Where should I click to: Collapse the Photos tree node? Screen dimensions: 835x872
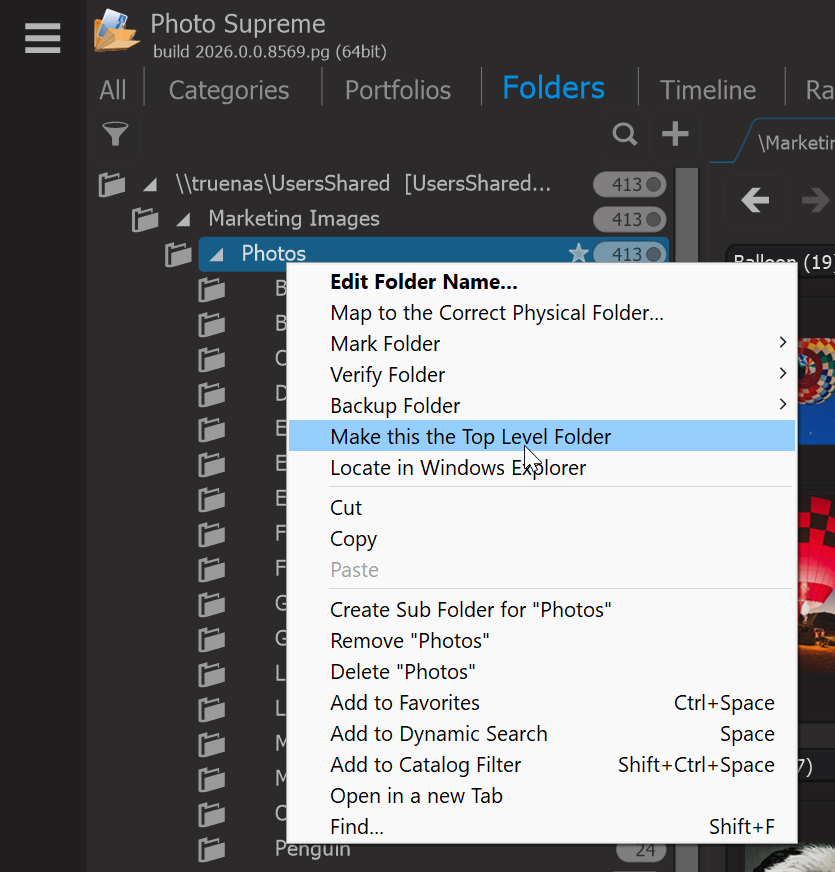pos(216,255)
